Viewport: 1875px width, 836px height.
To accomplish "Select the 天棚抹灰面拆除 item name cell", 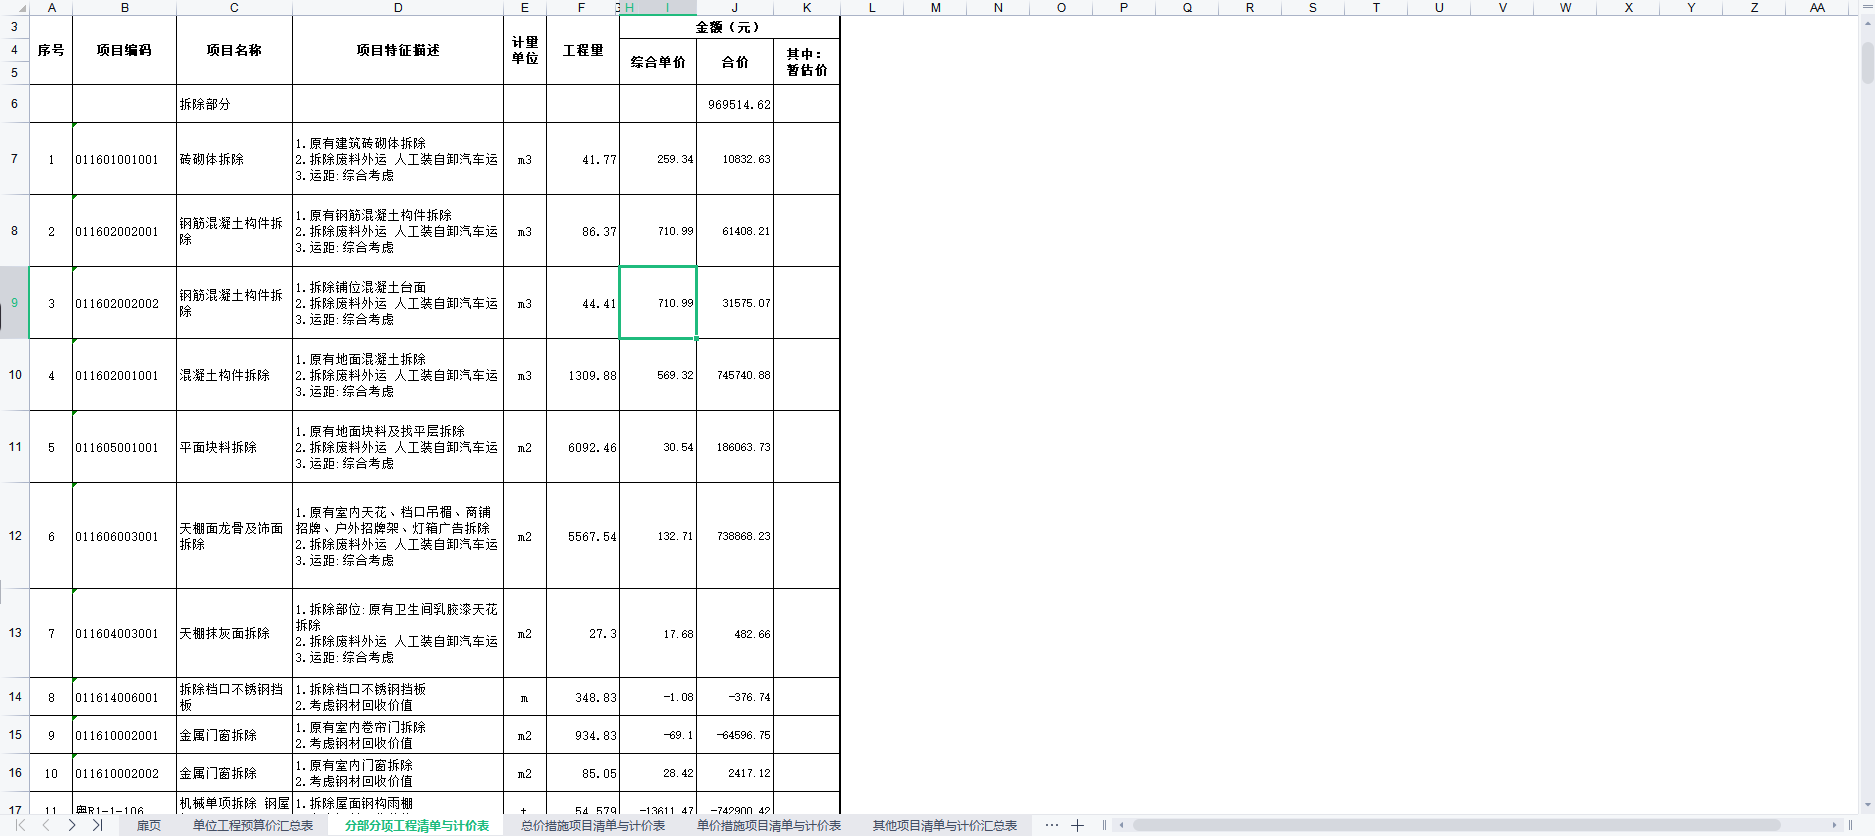I will click(234, 633).
